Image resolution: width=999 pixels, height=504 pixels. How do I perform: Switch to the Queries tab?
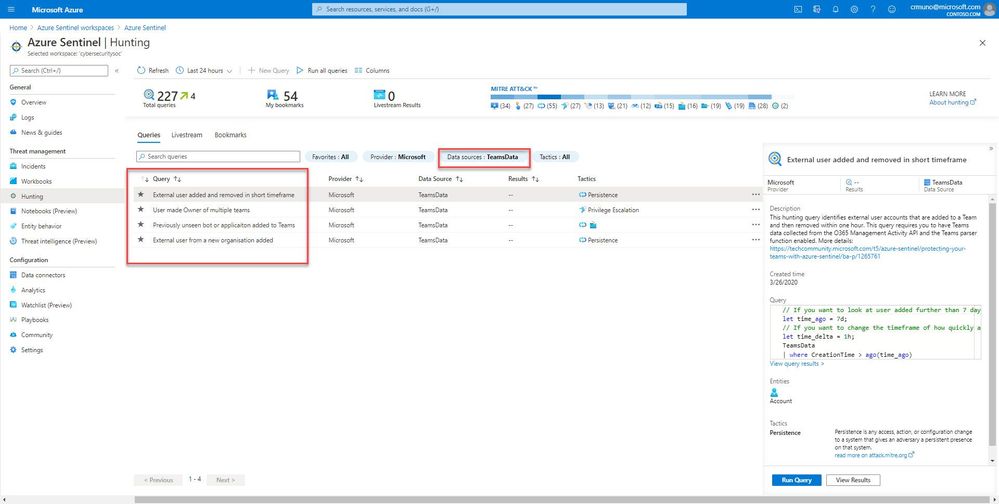coord(149,135)
